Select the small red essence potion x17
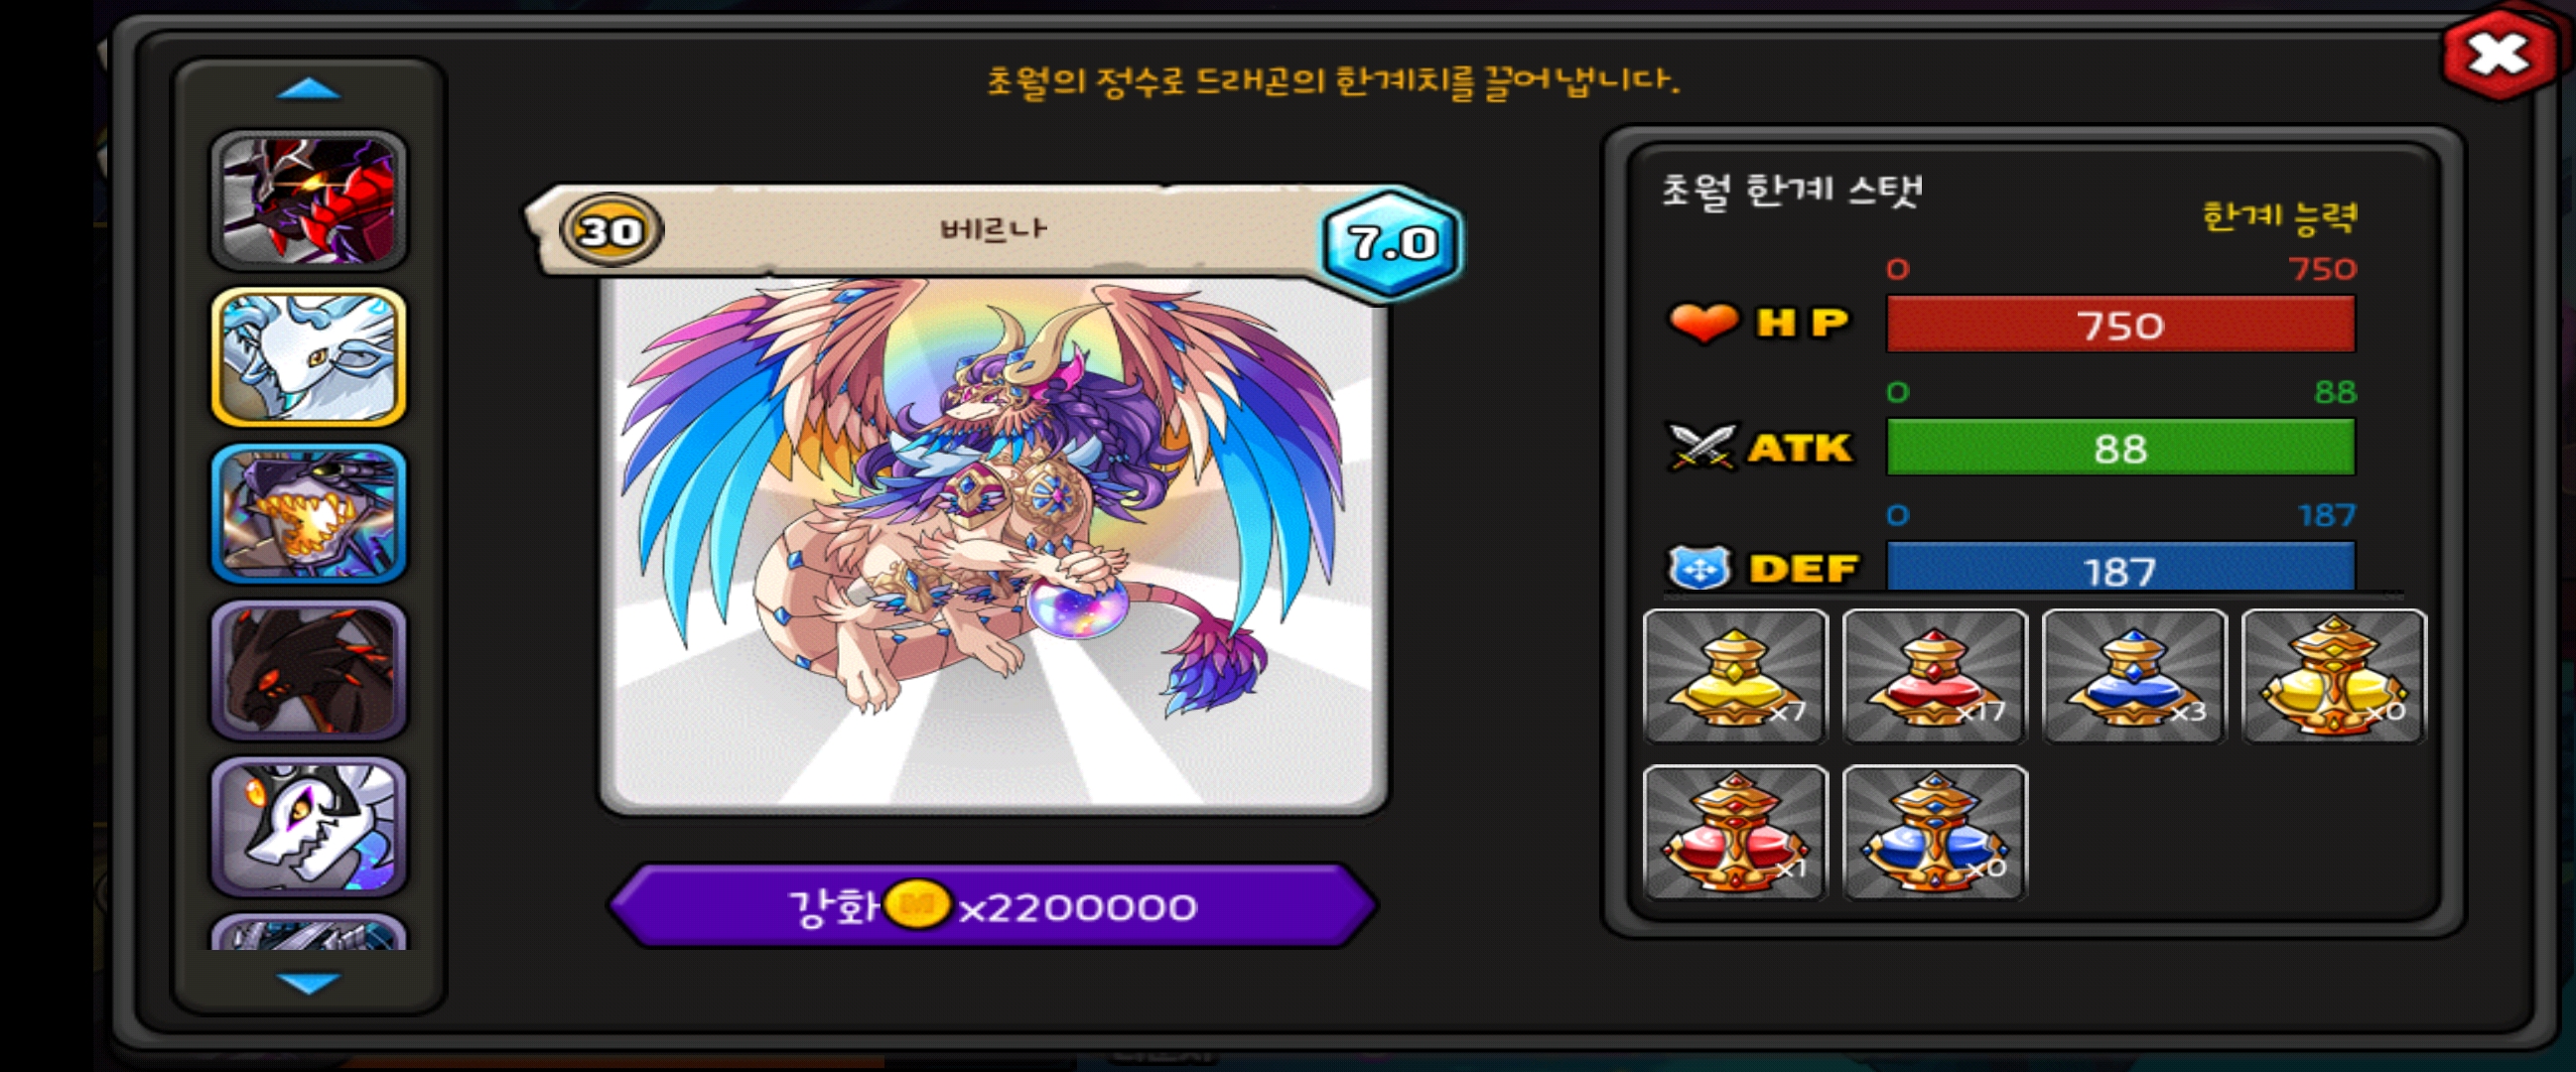The height and width of the screenshot is (1072, 2576). [x=1935, y=676]
